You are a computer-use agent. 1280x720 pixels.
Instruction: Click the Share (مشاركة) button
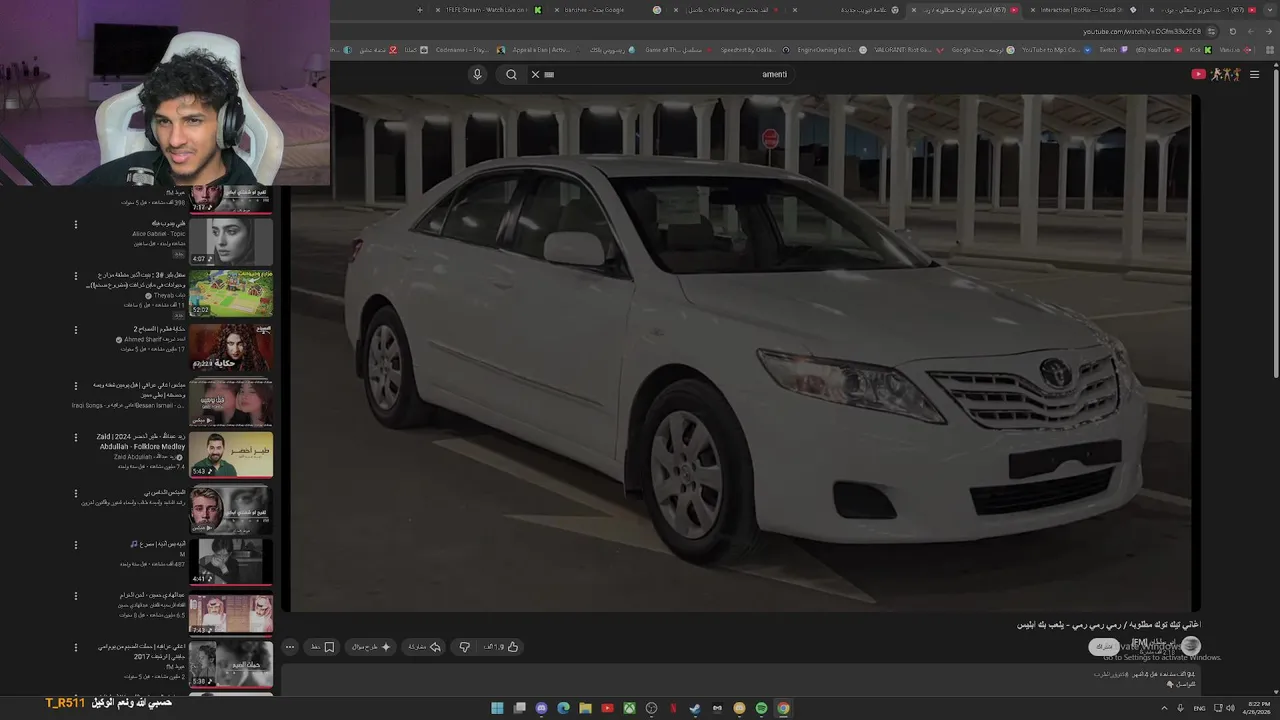click(x=424, y=647)
